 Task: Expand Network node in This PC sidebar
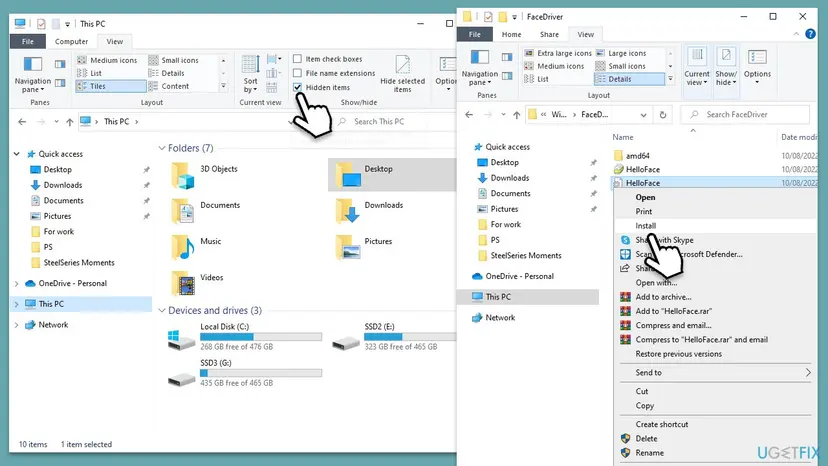17,325
